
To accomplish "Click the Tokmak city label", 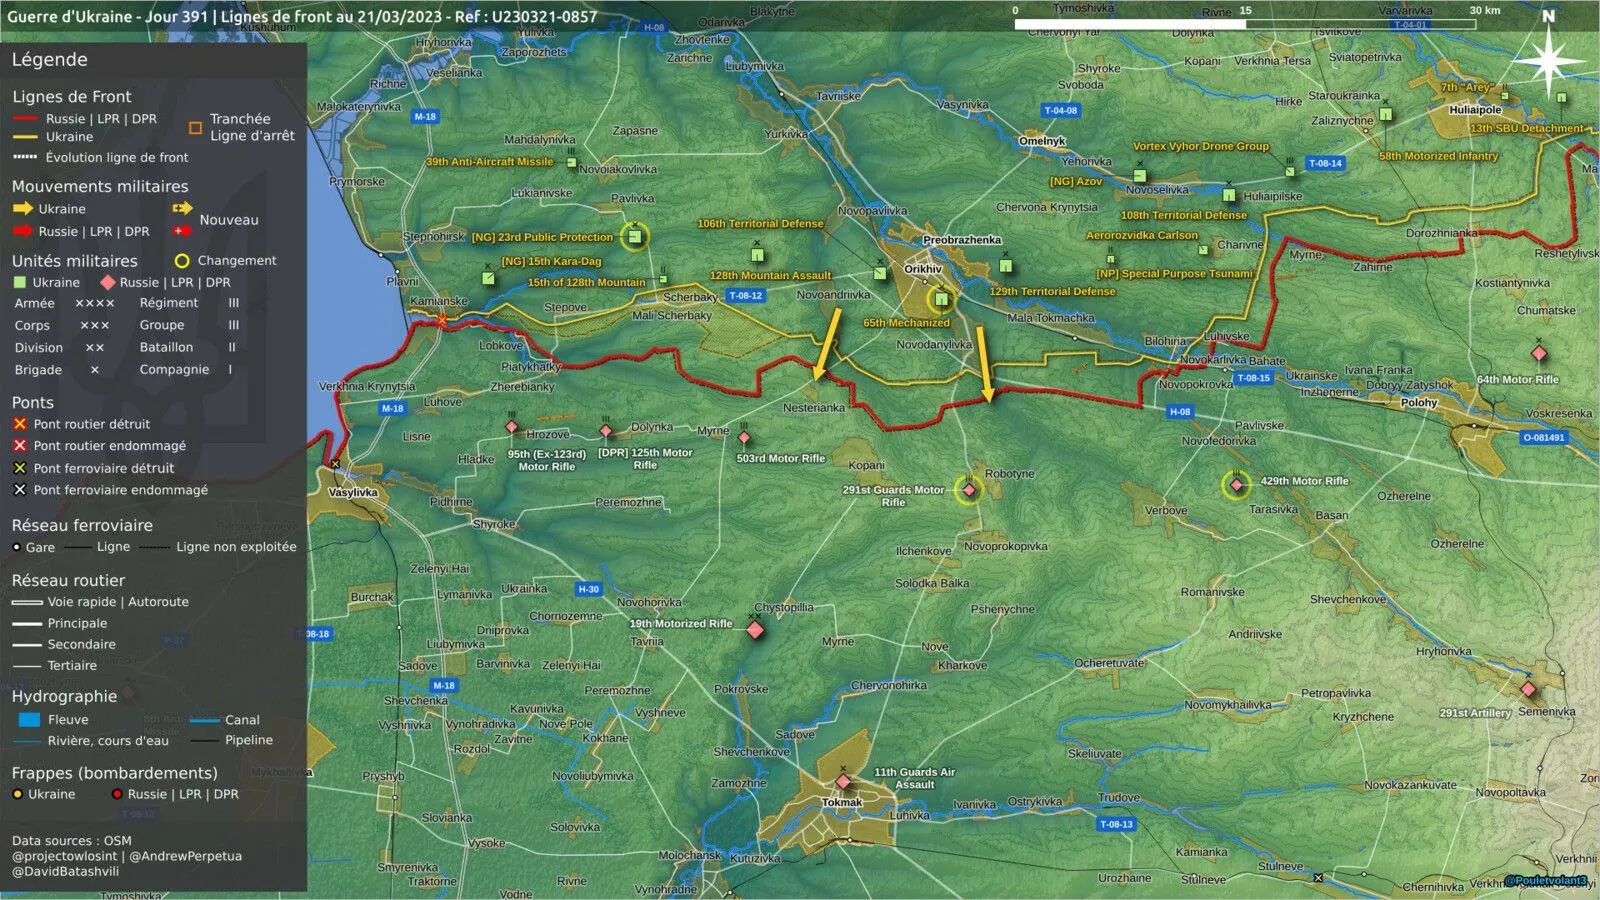I will [x=842, y=803].
